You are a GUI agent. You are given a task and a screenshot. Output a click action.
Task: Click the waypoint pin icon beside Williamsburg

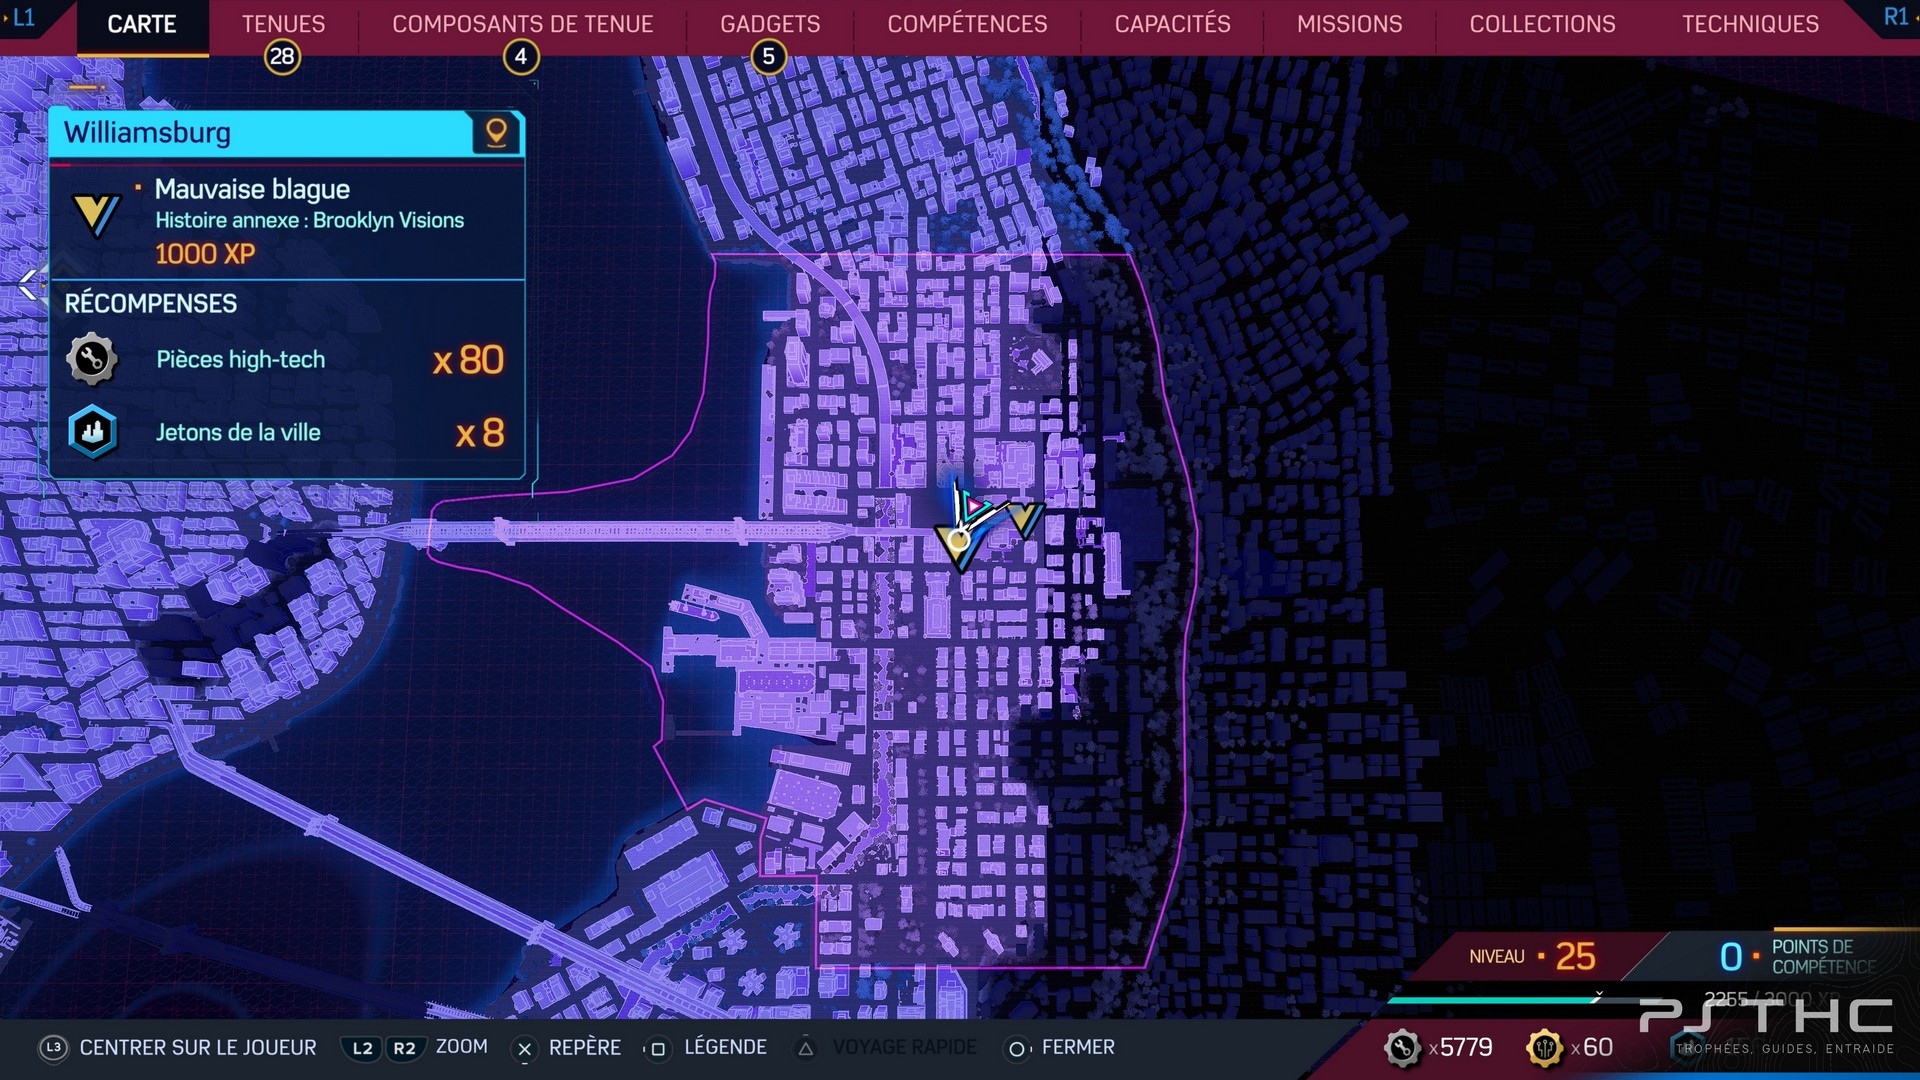(x=496, y=132)
